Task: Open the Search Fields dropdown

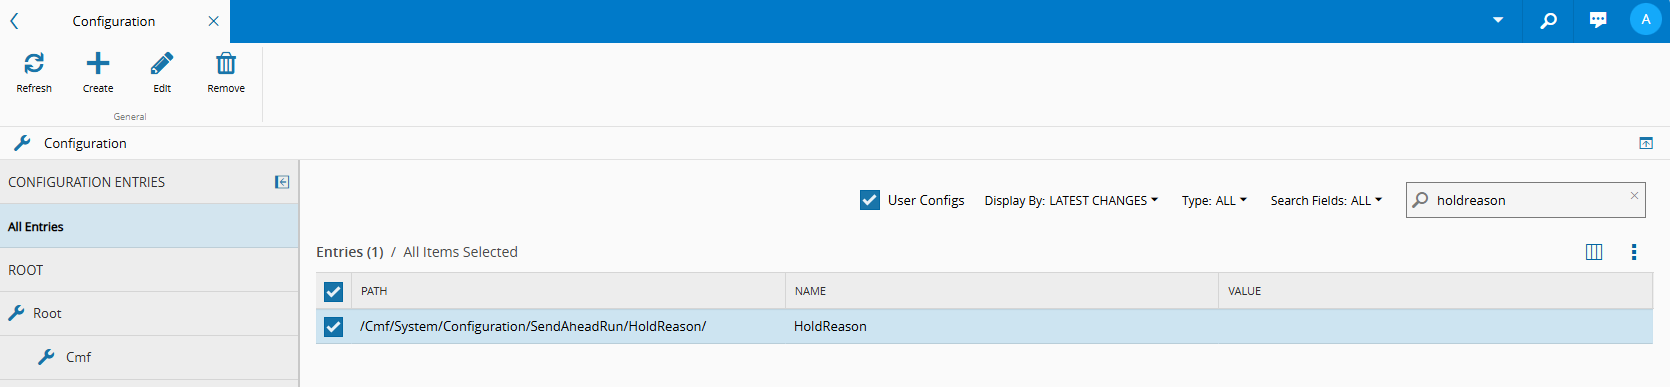Action: [1326, 200]
